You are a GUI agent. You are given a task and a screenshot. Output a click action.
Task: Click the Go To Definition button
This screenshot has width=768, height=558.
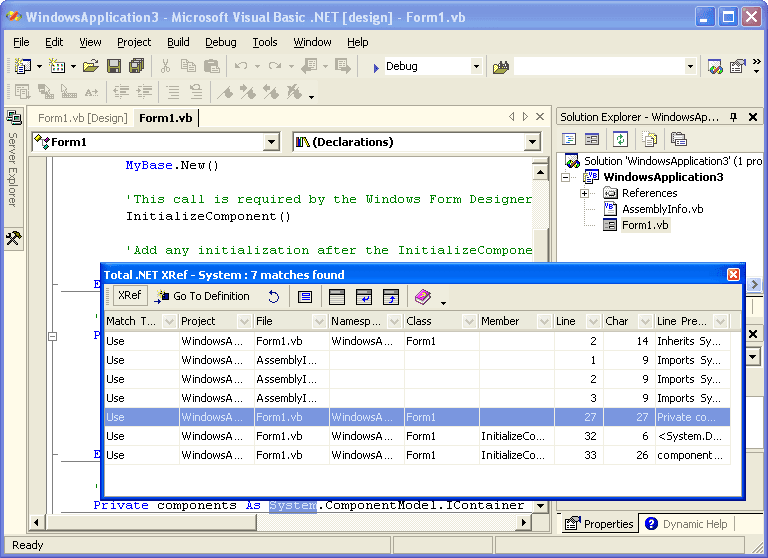pyautogui.click(x=202, y=296)
